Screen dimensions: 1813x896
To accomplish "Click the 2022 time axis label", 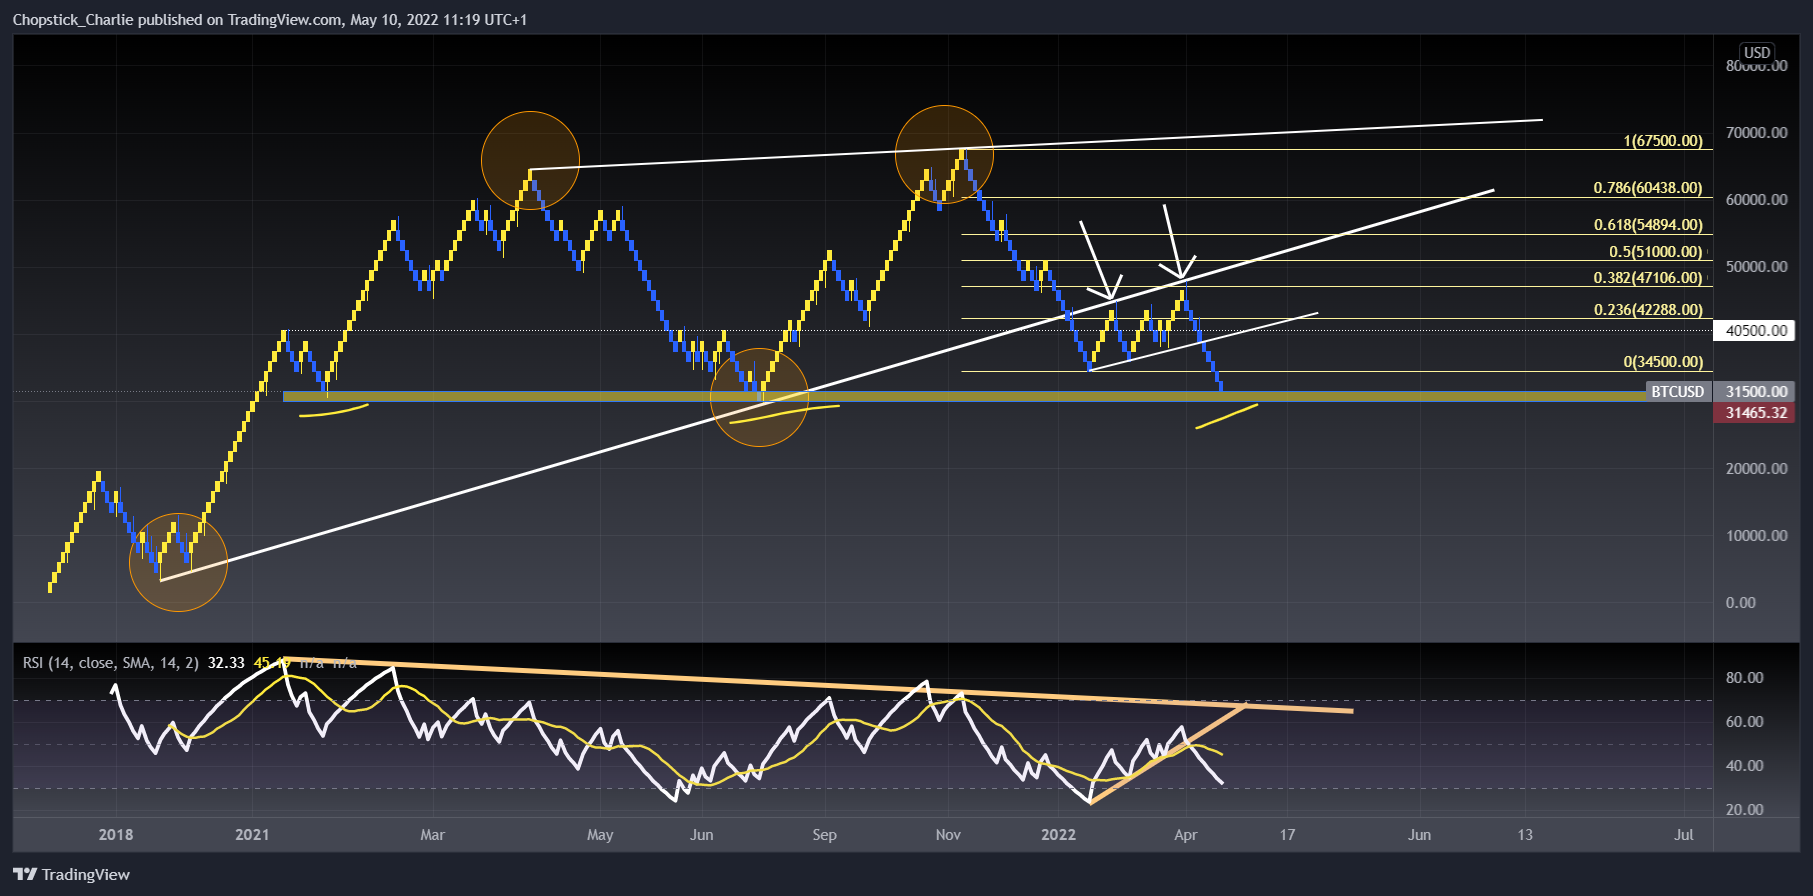I will click(1059, 834).
